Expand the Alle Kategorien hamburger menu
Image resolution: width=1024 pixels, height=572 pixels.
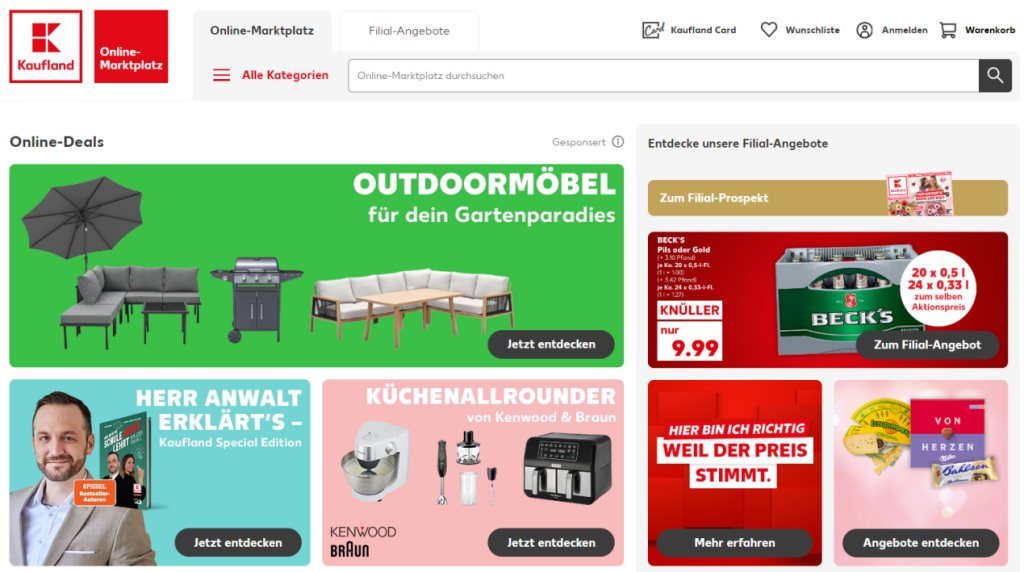pos(221,75)
